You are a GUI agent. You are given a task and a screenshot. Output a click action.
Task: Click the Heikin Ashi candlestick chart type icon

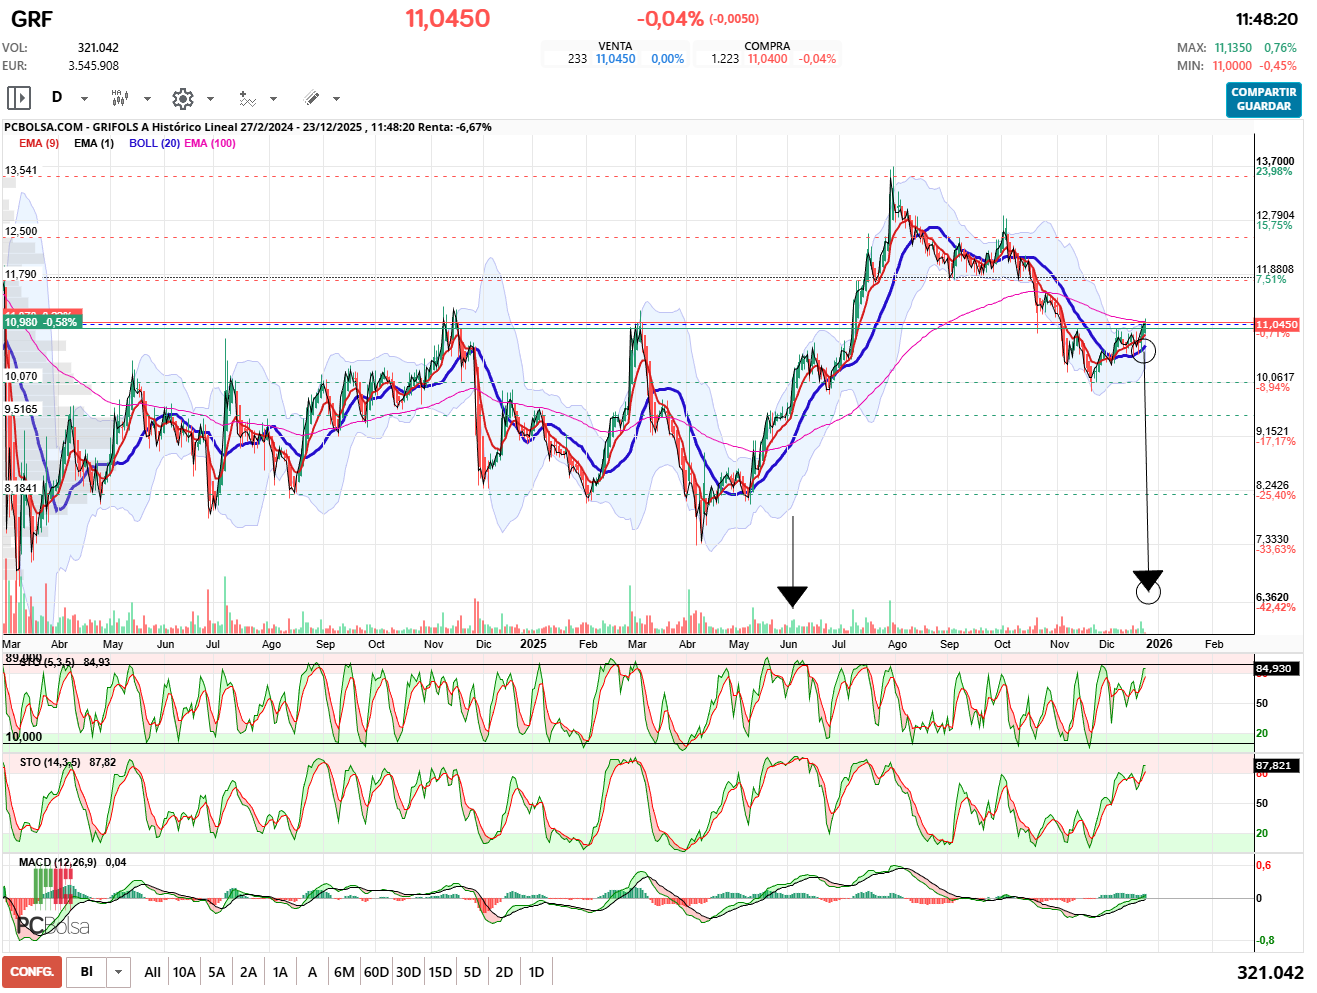pyautogui.click(x=120, y=98)
